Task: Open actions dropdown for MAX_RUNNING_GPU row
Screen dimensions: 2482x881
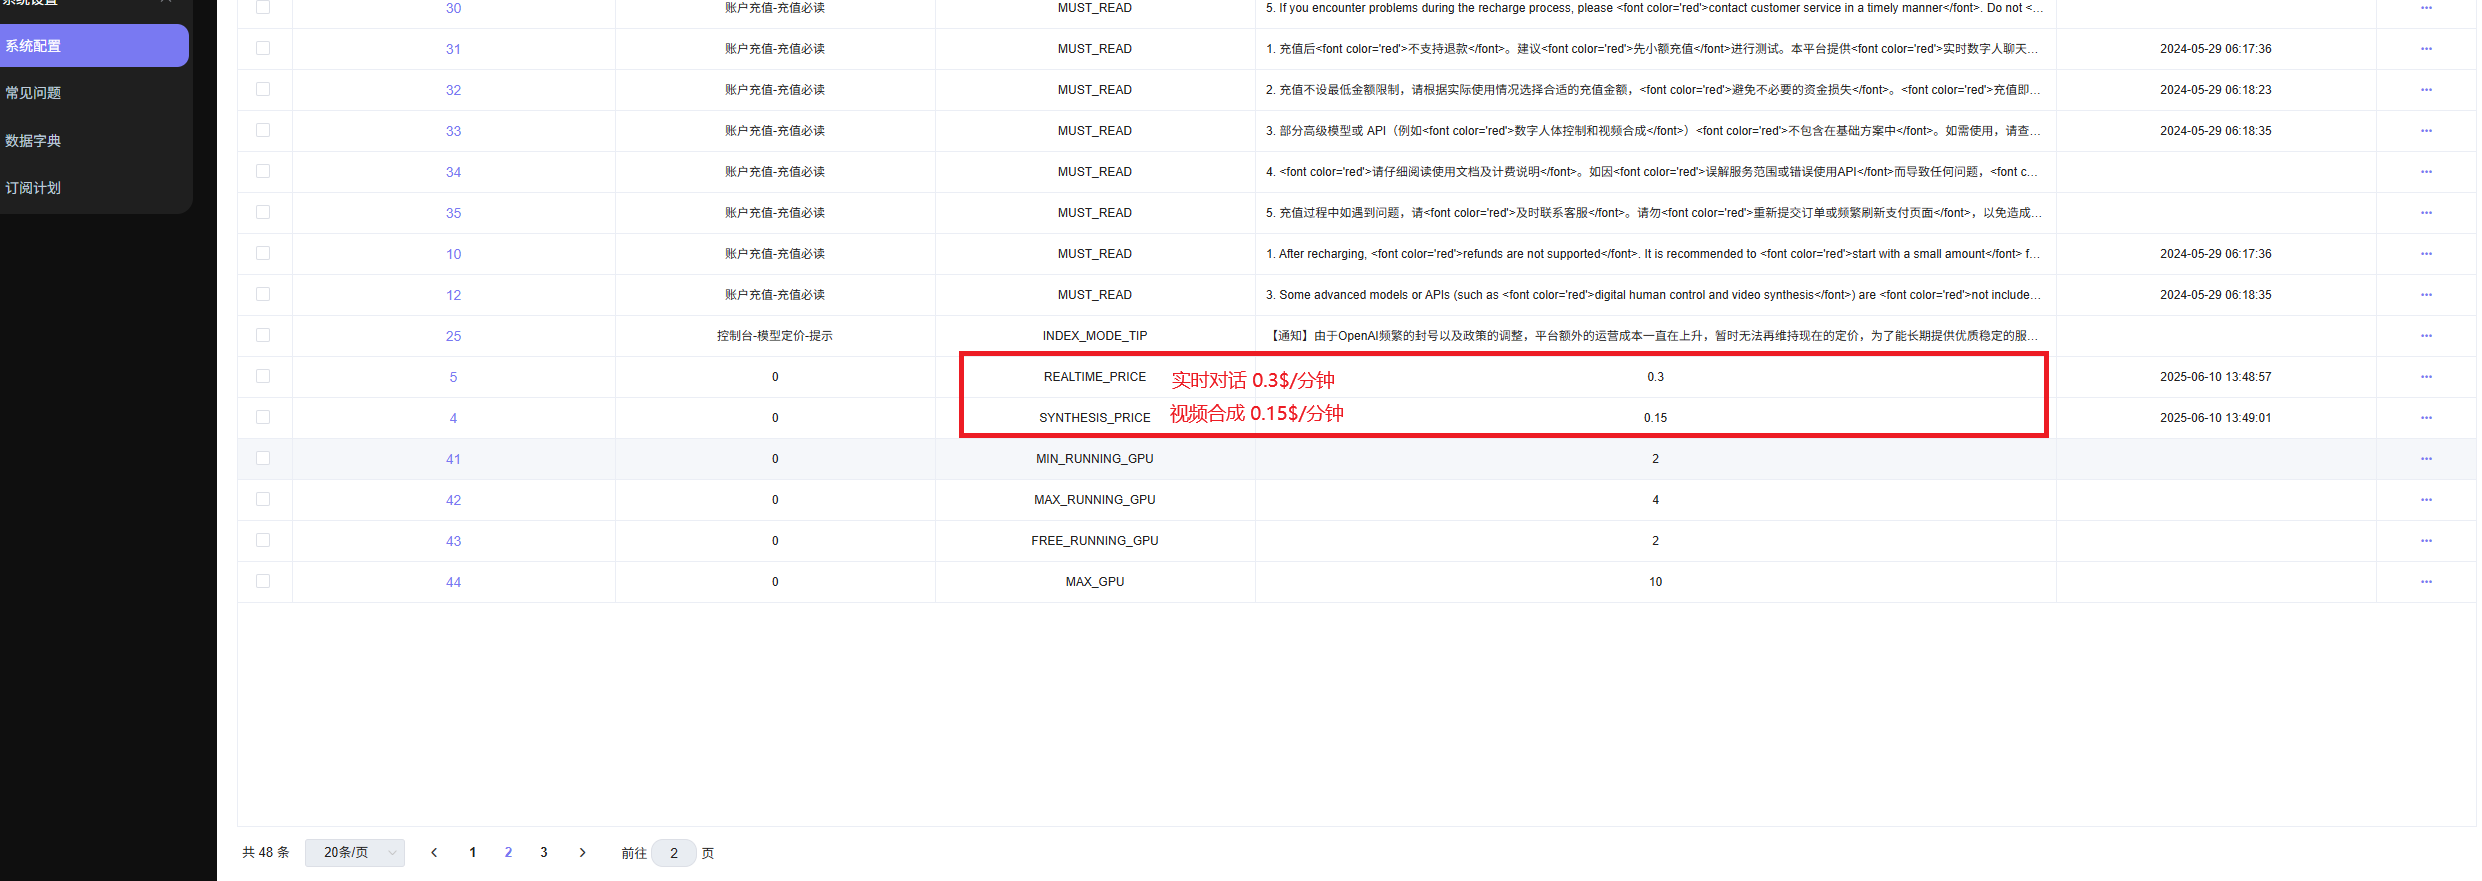Action: click(x=2425, y=500)
